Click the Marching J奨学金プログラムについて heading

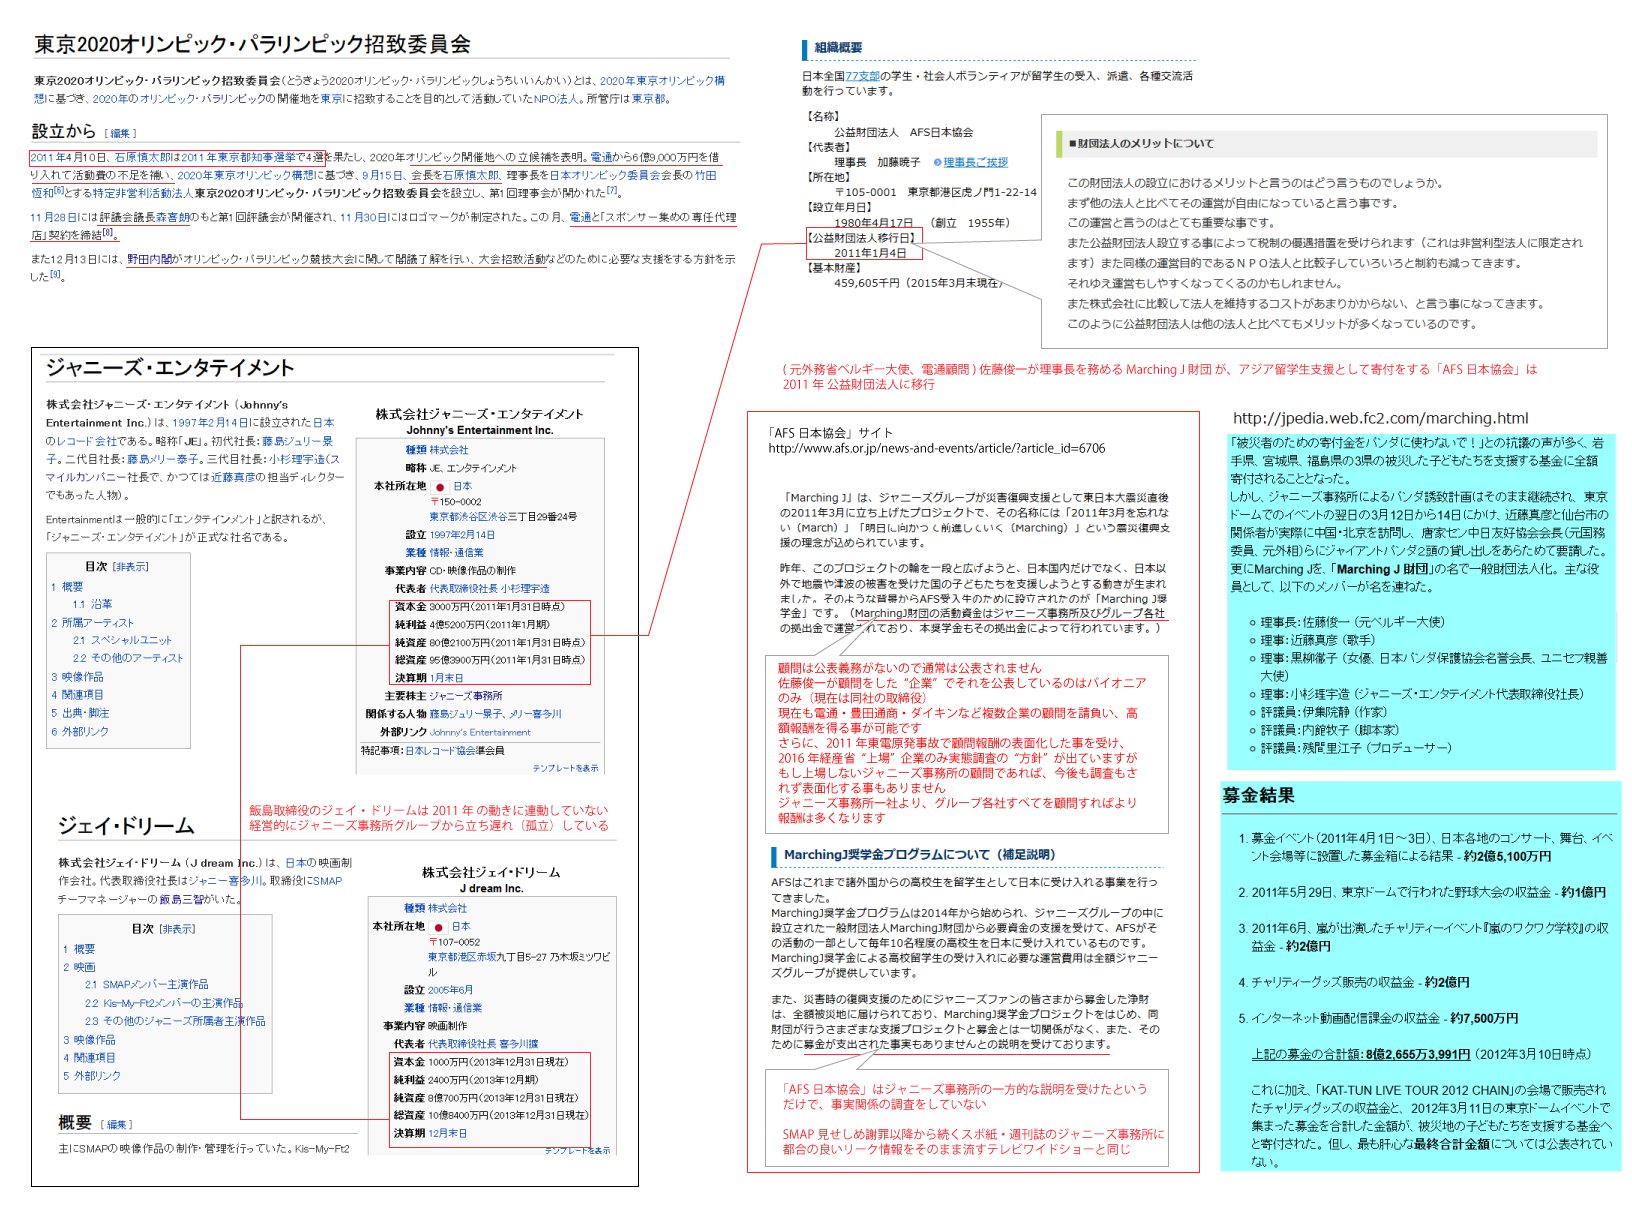point(919,855)
